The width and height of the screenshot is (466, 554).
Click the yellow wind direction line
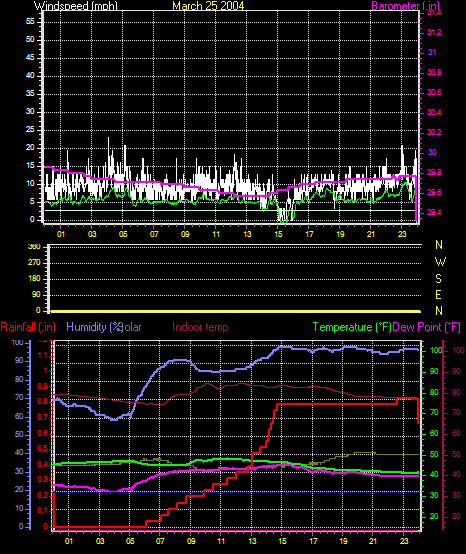(x=236, y=311)
